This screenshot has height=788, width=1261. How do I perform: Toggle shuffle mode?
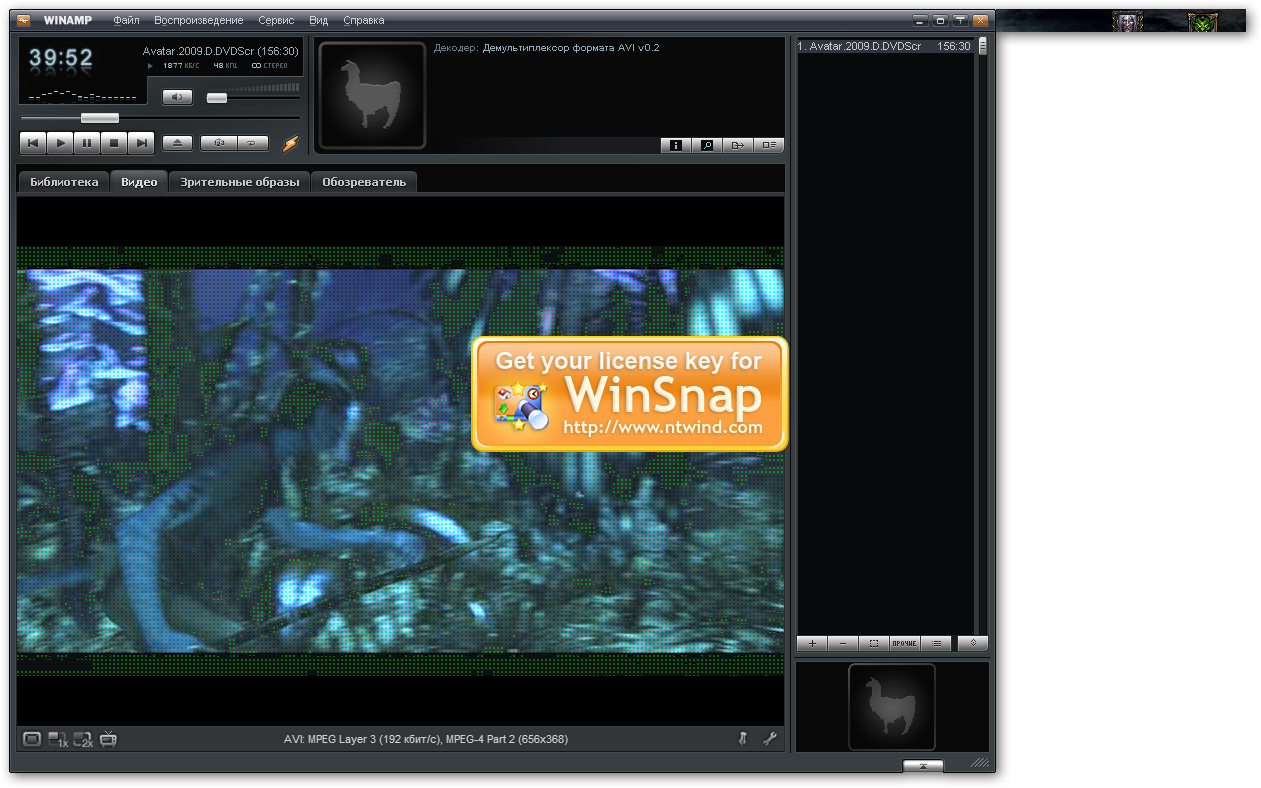point(218,143)
